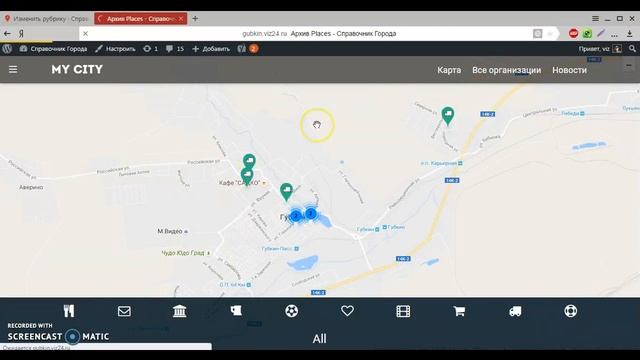Click the Кафе САДКО map label

[239, 183]
